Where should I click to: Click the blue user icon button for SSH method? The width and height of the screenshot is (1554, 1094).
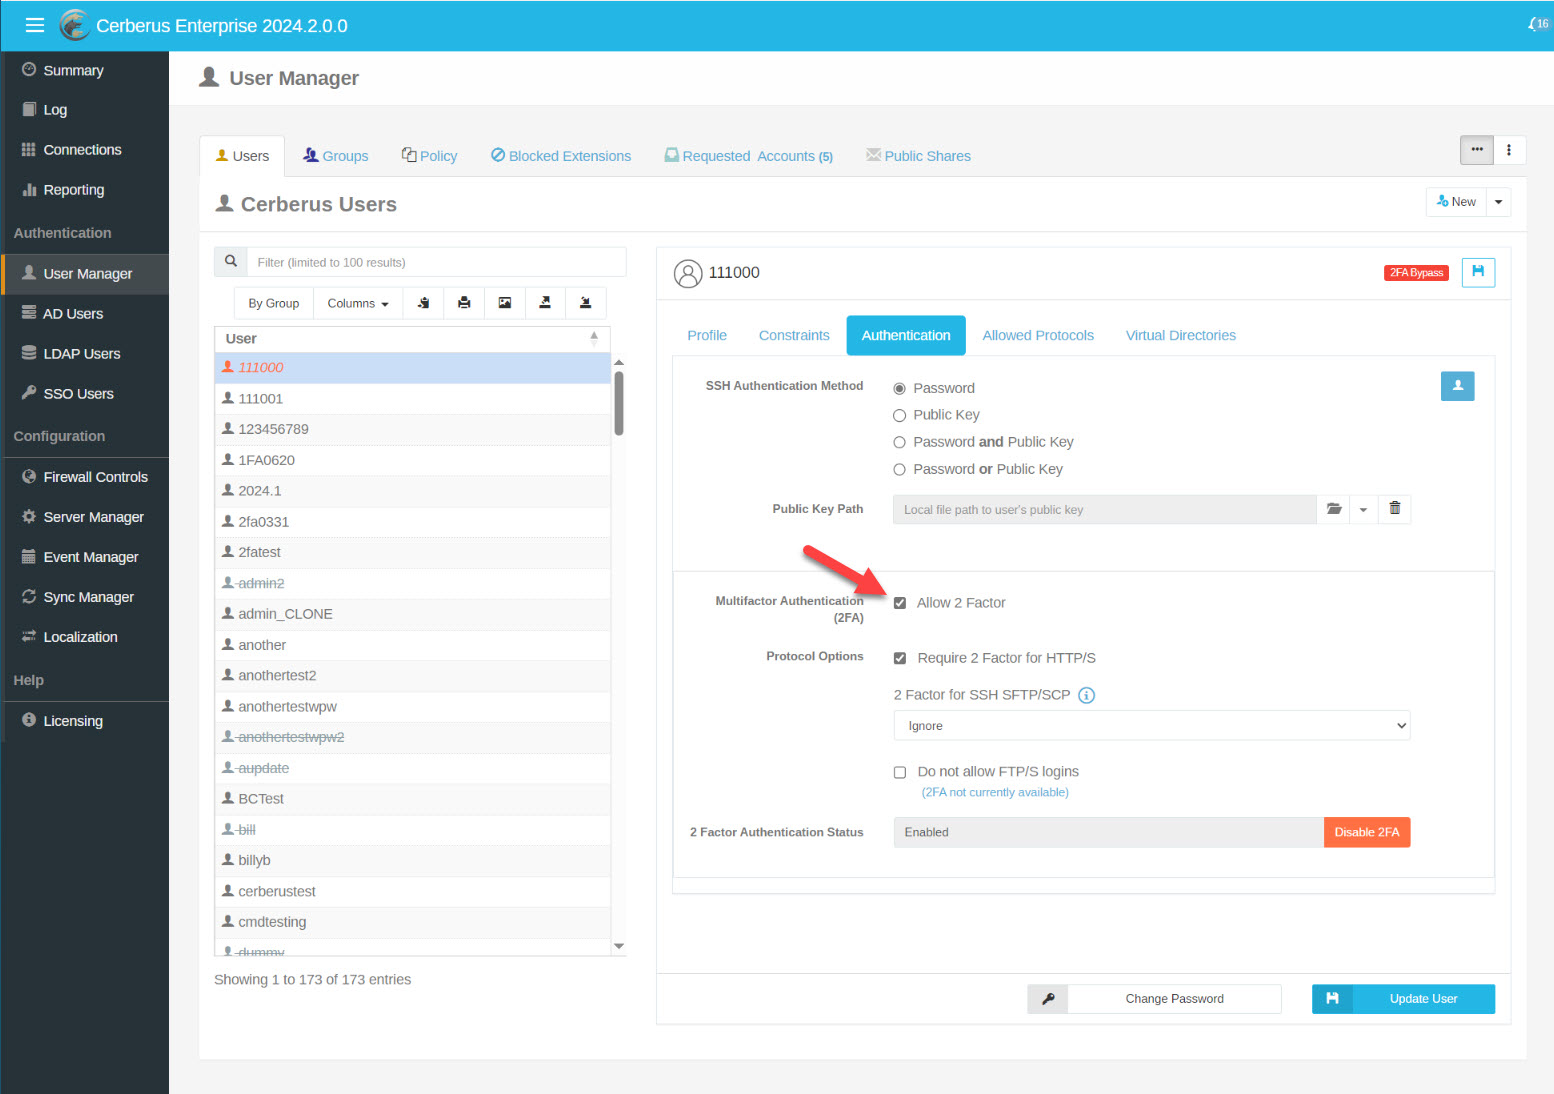(1457, 386)
